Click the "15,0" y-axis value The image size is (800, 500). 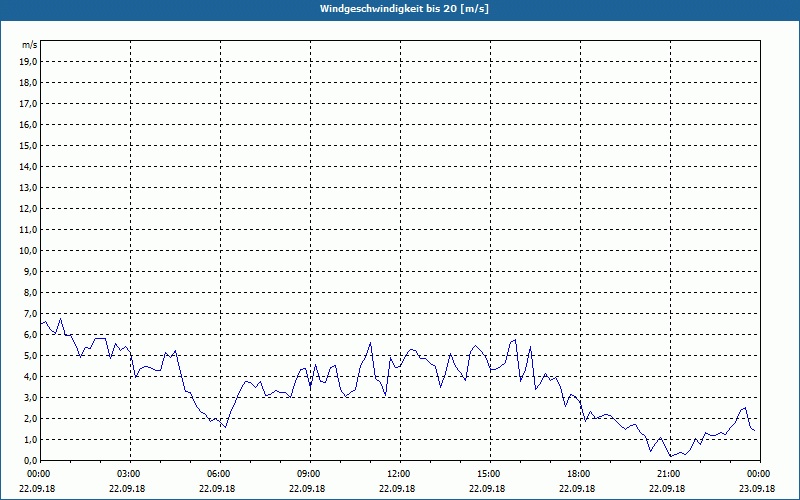pyautogui.click(x=28, y=145)
